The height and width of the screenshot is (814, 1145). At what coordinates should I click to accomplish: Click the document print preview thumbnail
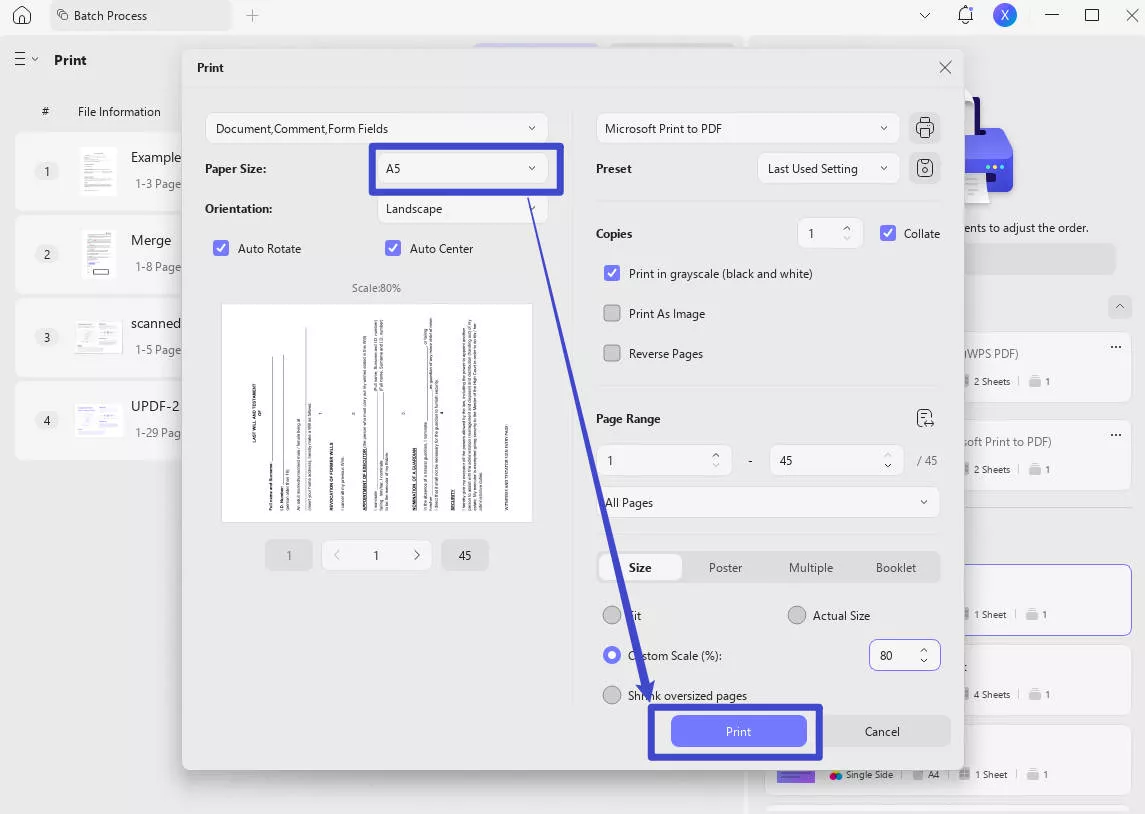(377, 412)
